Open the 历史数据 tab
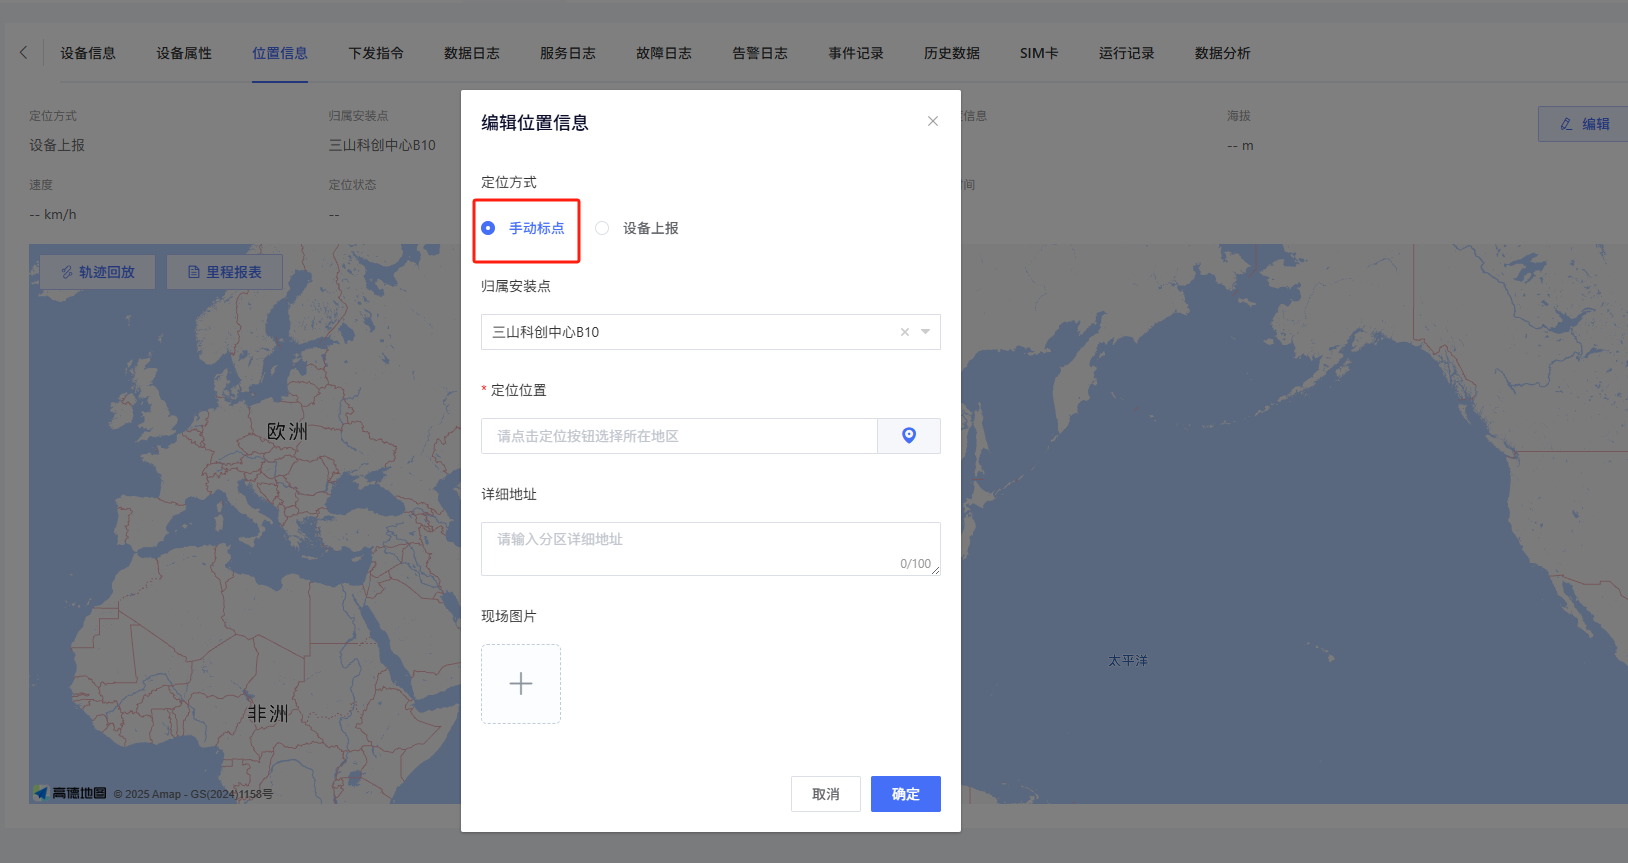The image size is (1628, 863). (x=951, y=53)
